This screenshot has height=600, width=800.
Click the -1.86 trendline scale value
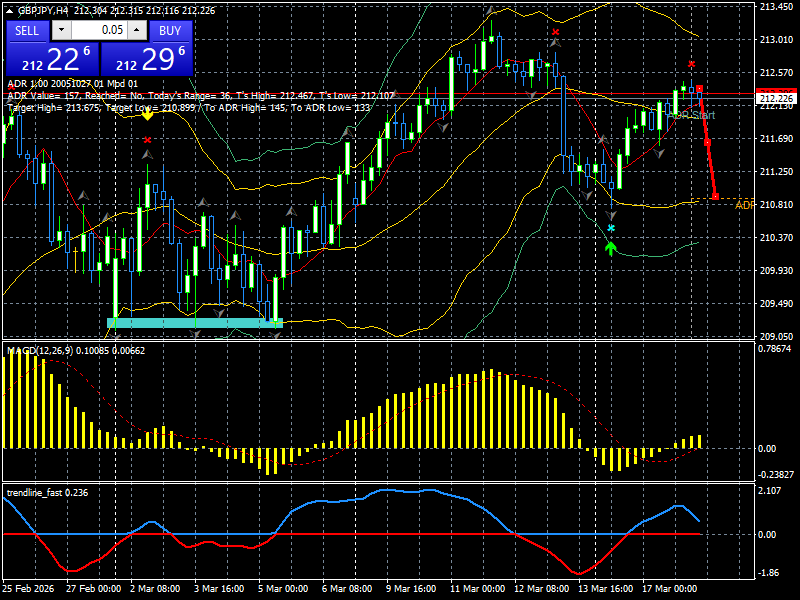click(768, 573)
